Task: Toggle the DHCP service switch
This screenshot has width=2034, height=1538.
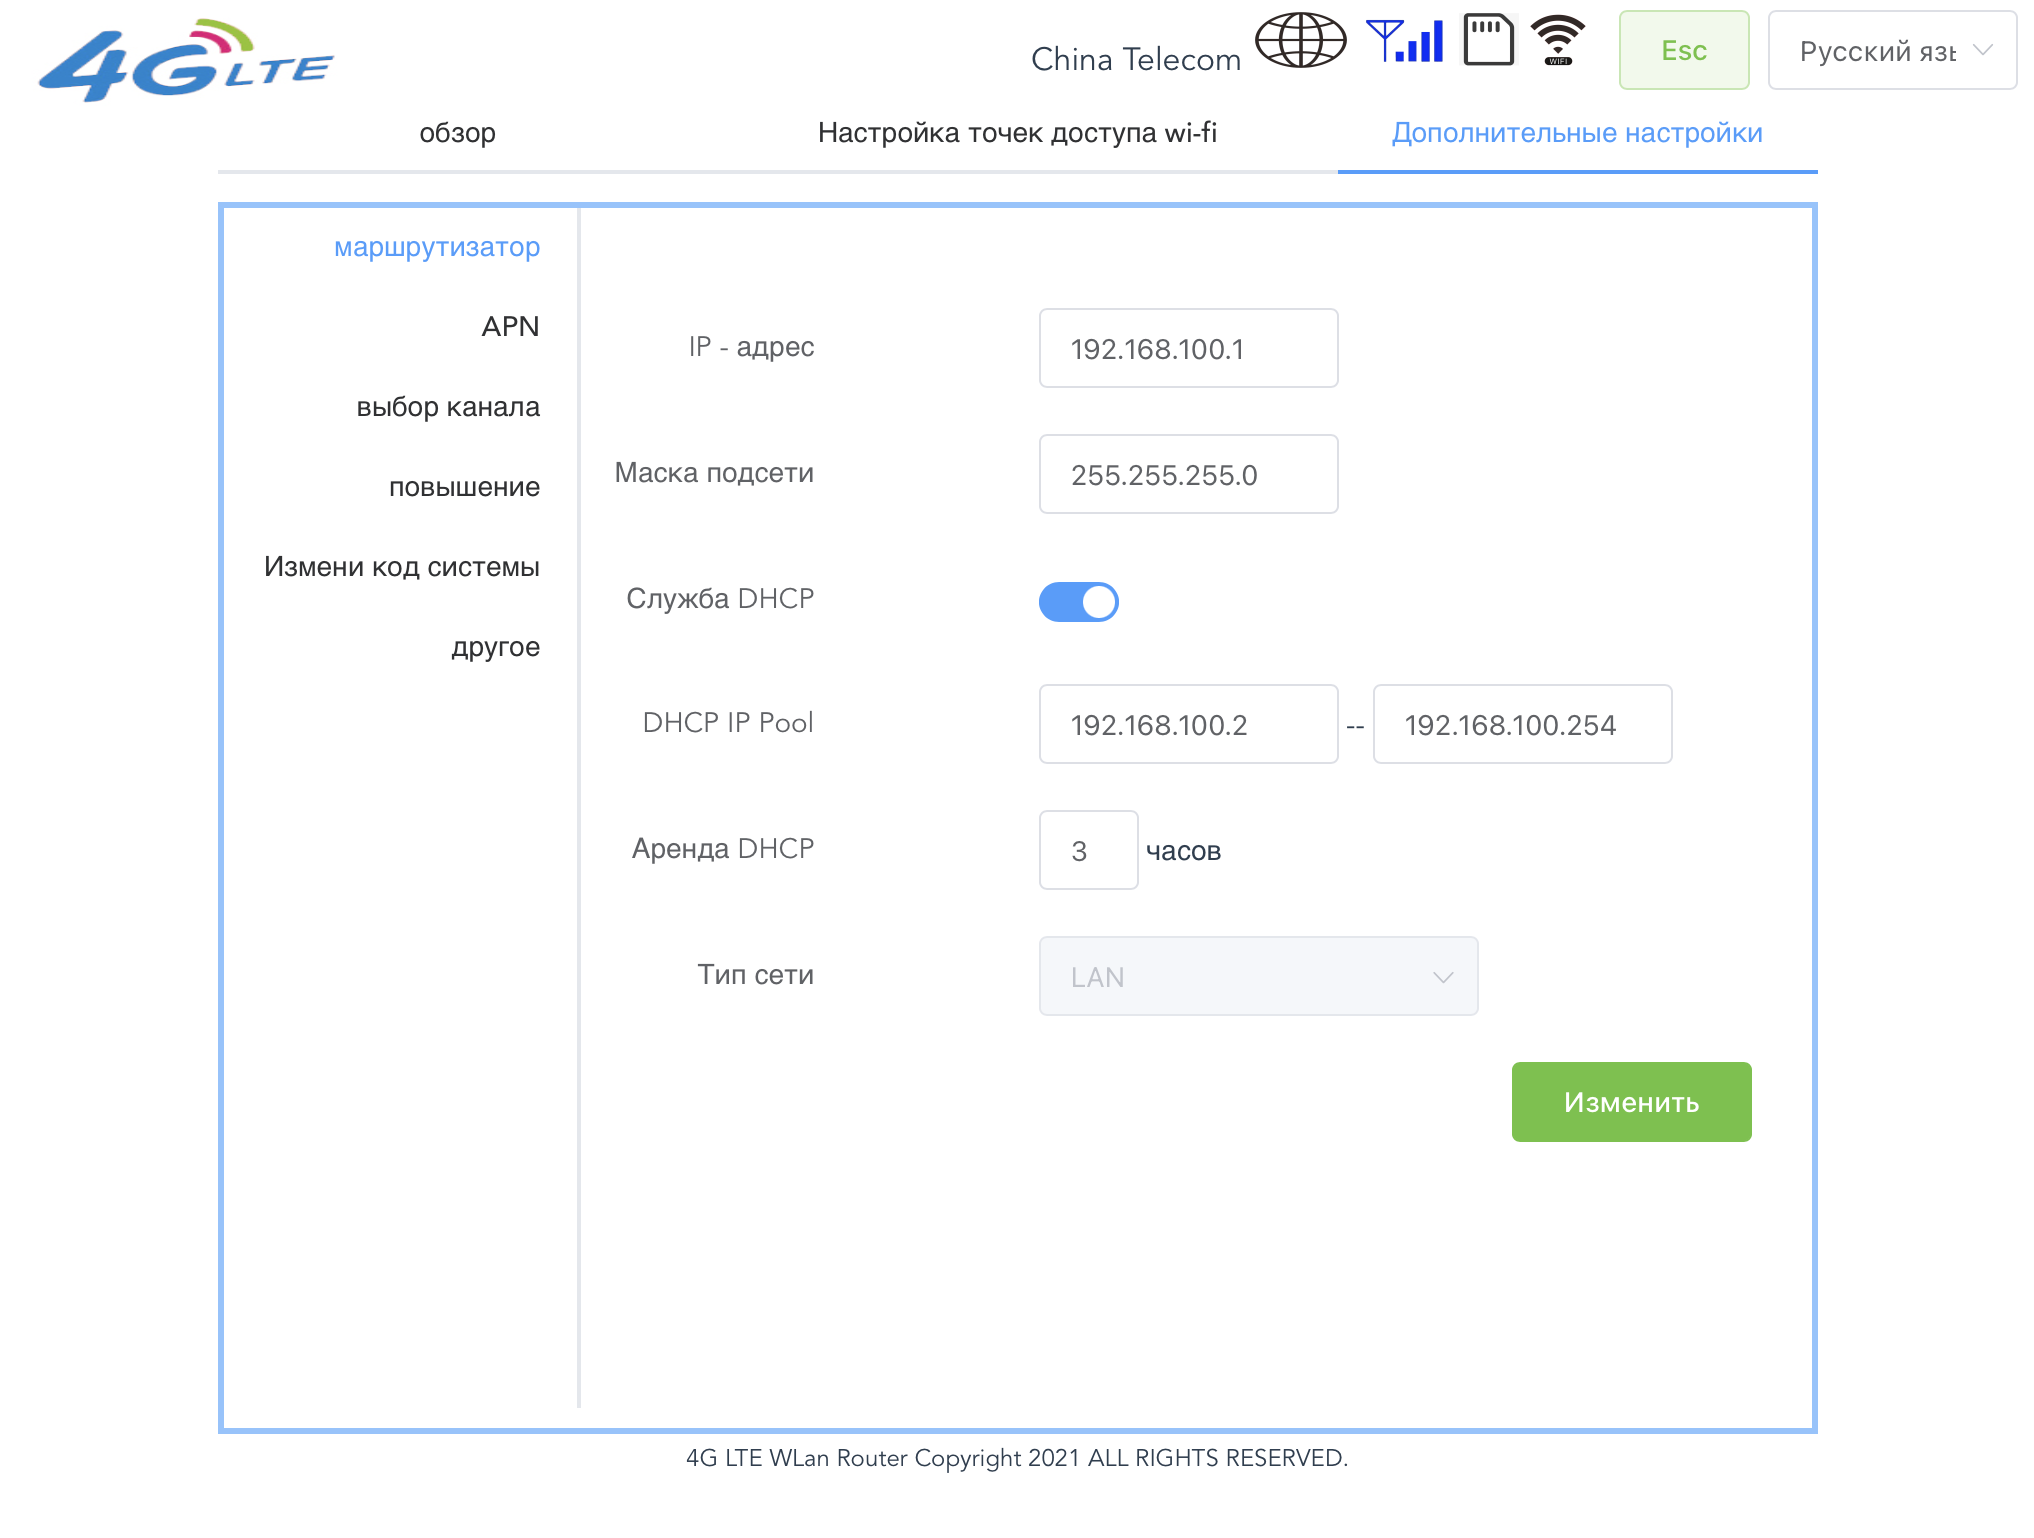Action: [1078, 602]
